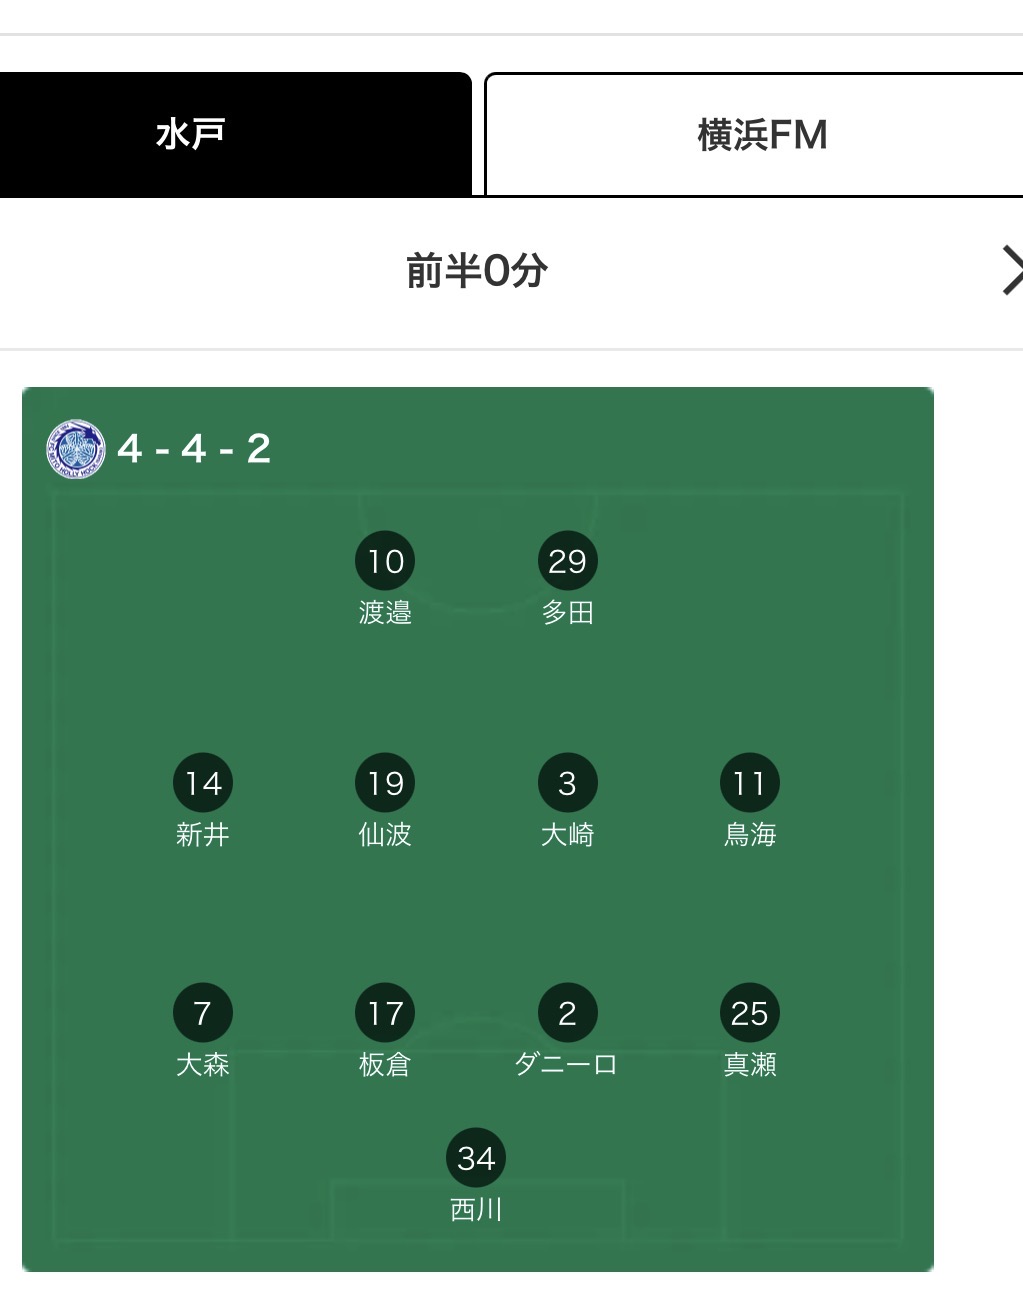Image resolution: width=1023 pixels, height=1301 pixels.
Task: Select player number 29 多田
Action: point(567,561)
